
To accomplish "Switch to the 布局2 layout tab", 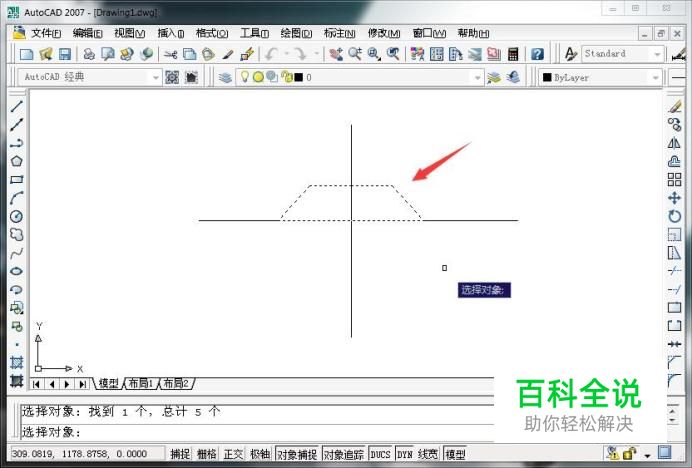I will coord(176,383).
